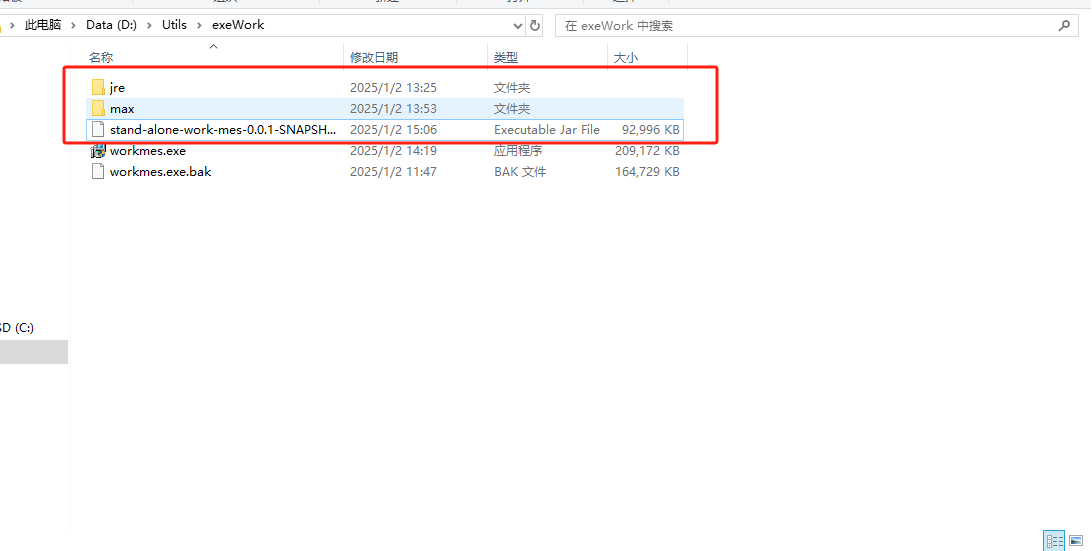Switch to details list view
Image resolution: width=1092 pixels, height=551 pixels.
point(1054,541)
